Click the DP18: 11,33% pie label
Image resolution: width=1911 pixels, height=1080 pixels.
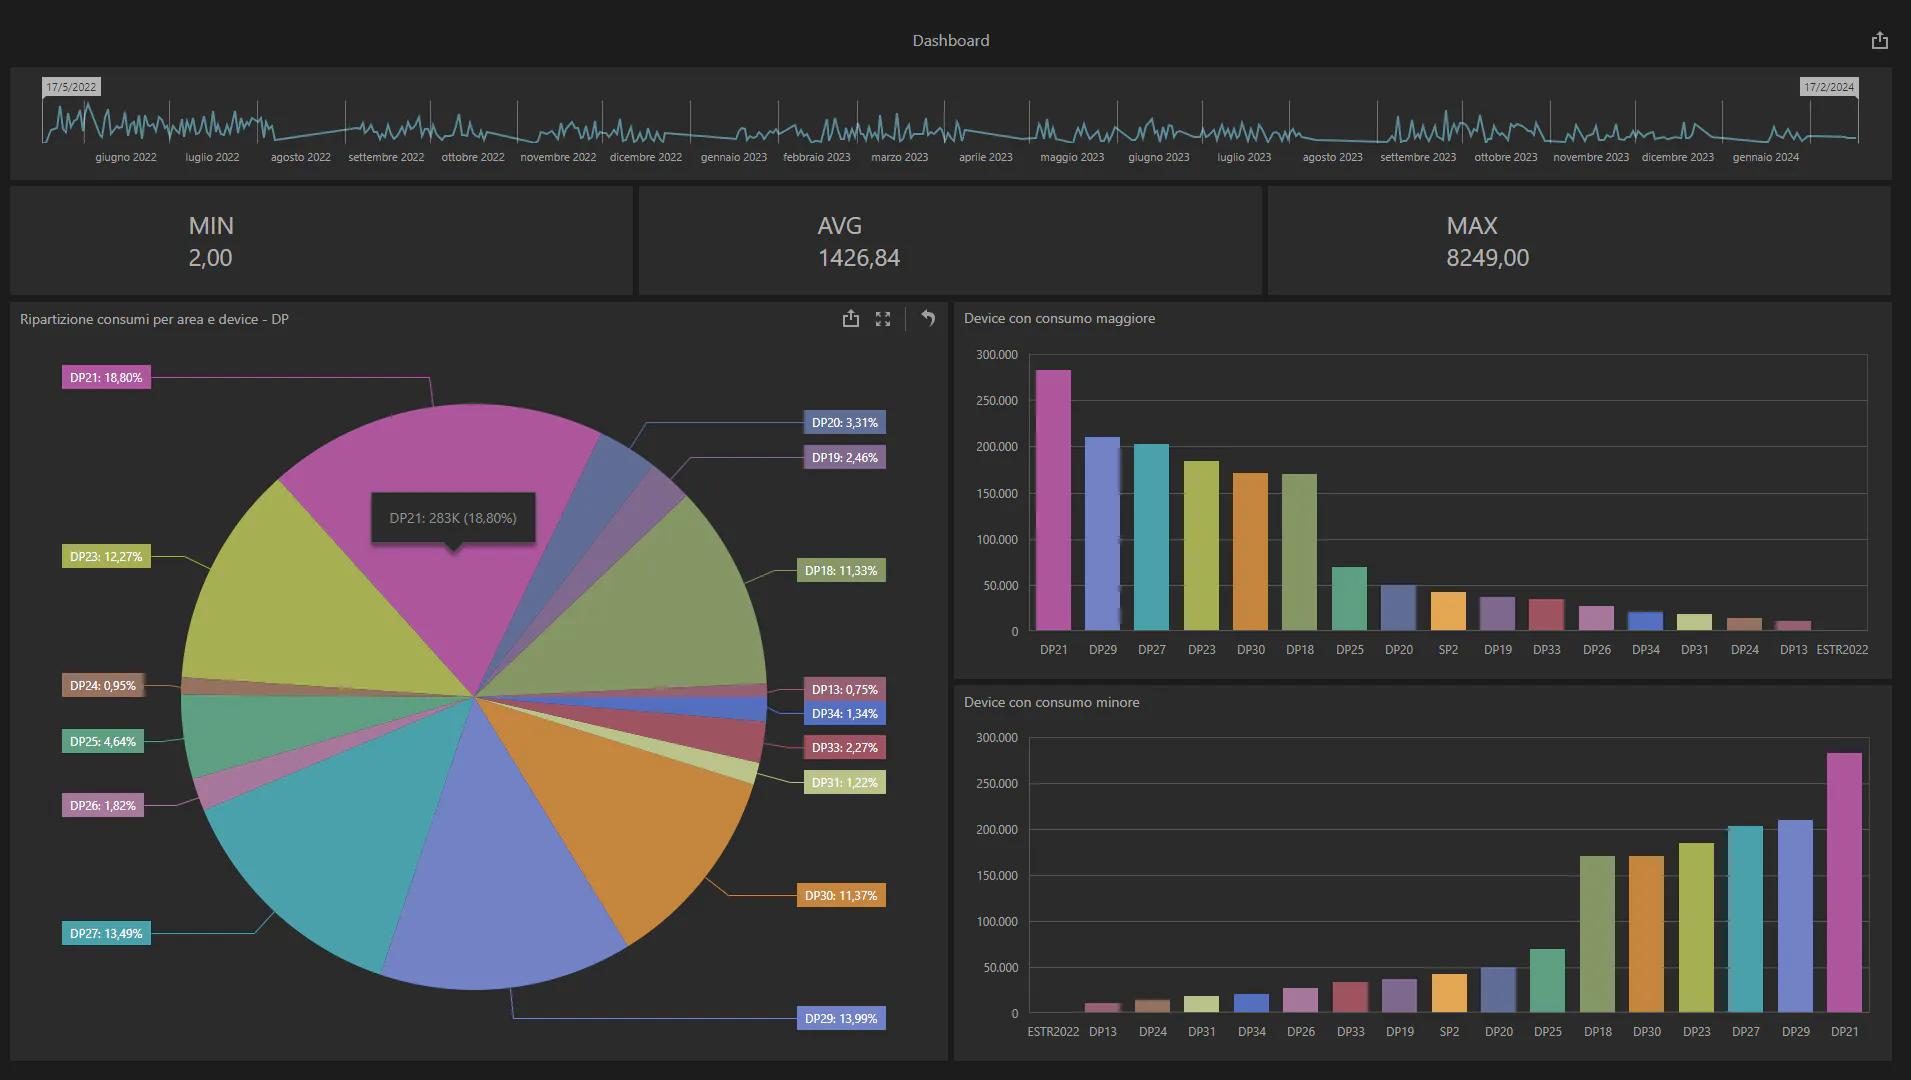[x=841, y=570]
